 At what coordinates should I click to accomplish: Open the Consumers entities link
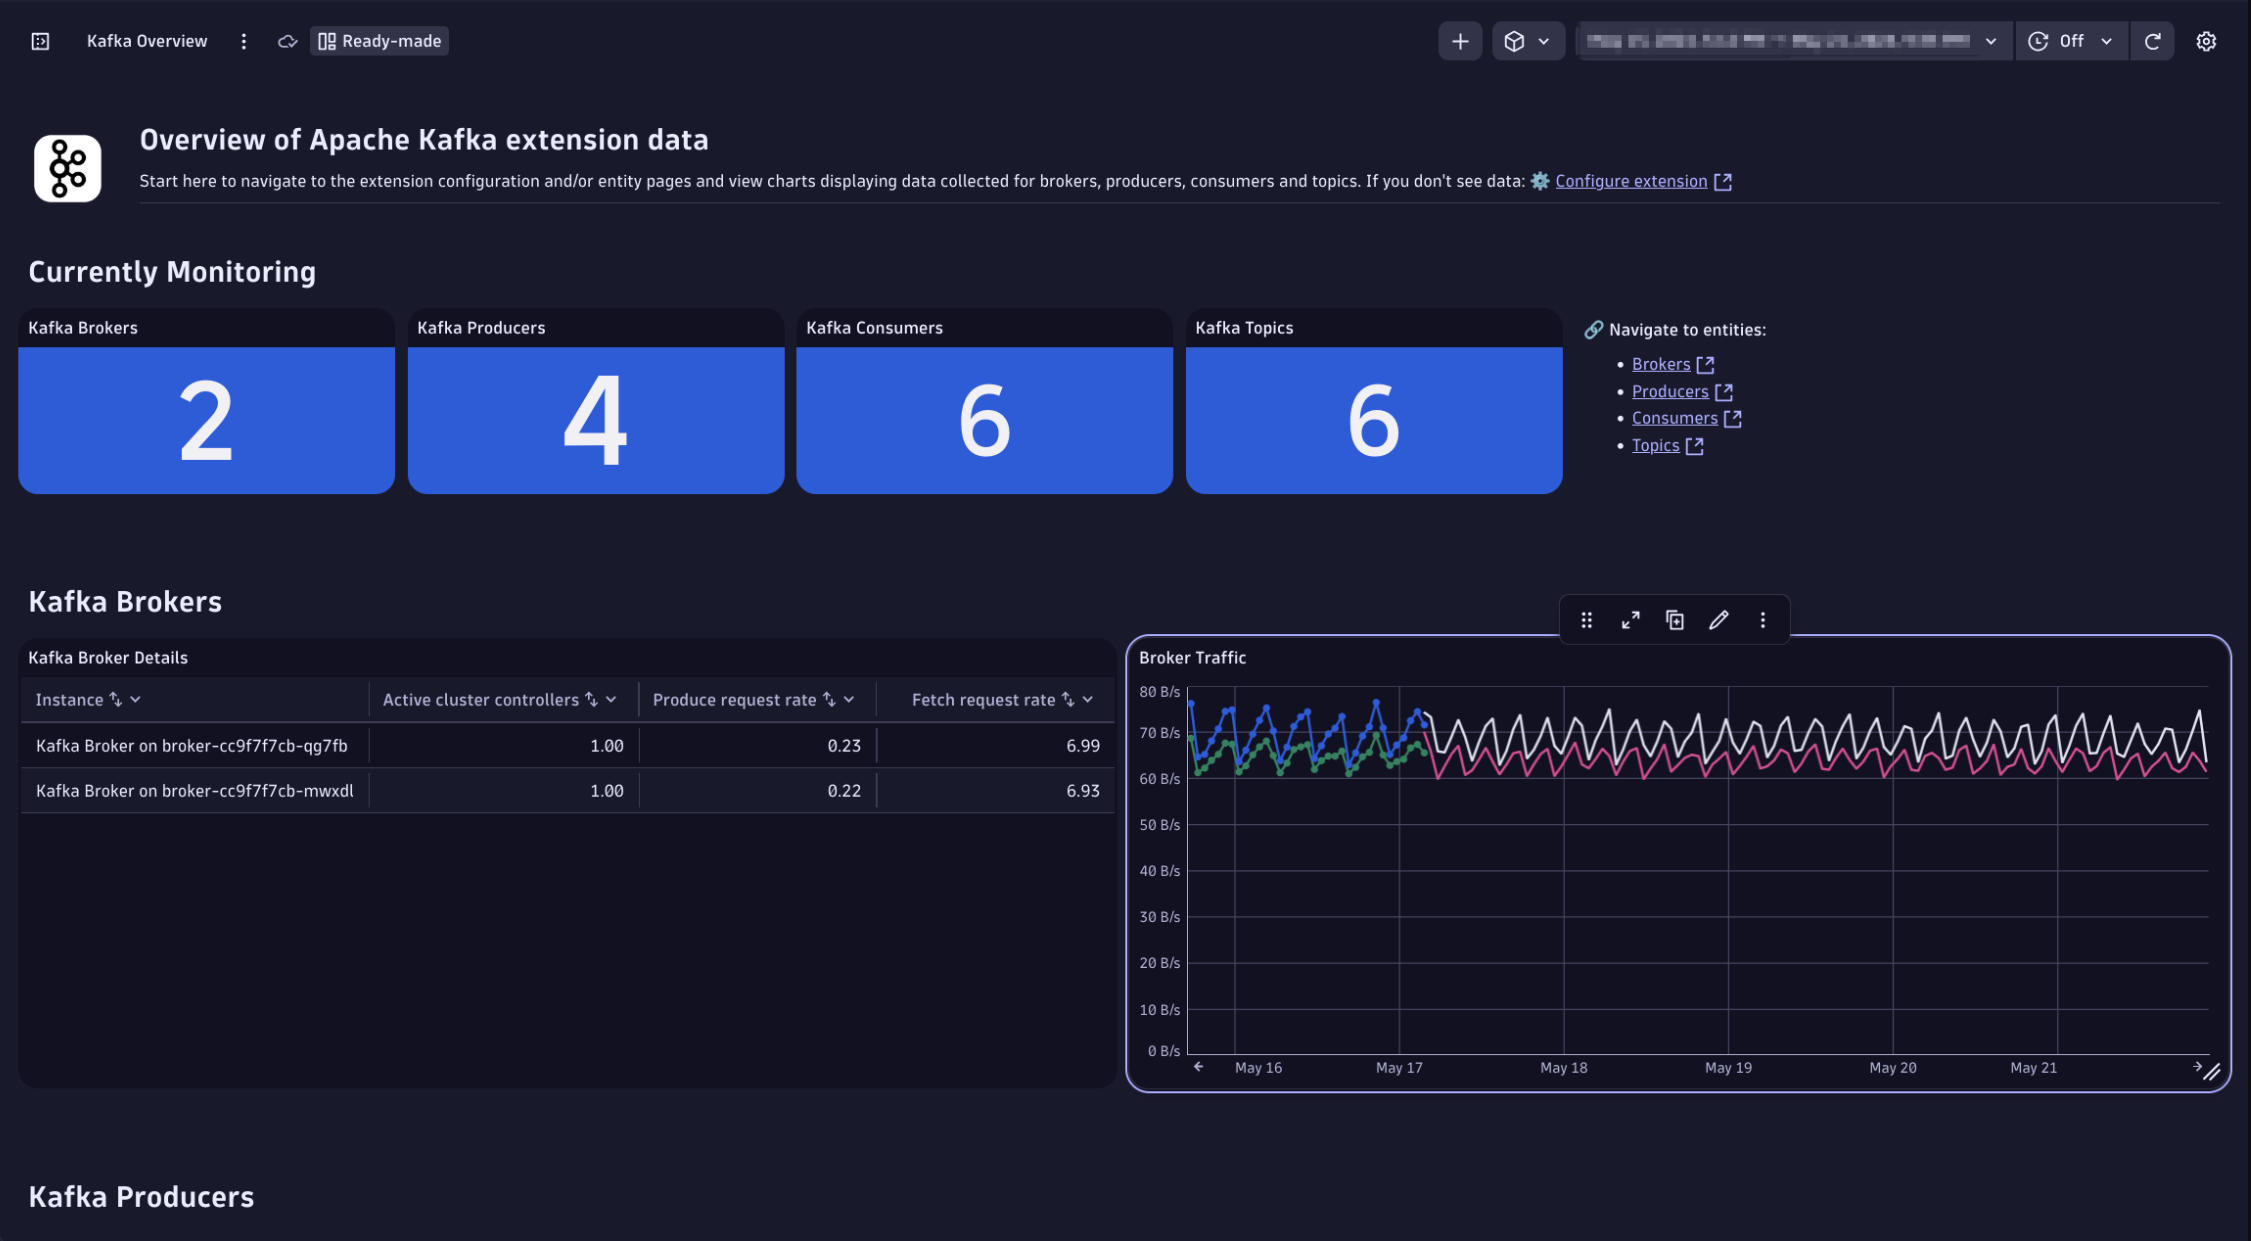point(1674,418)
